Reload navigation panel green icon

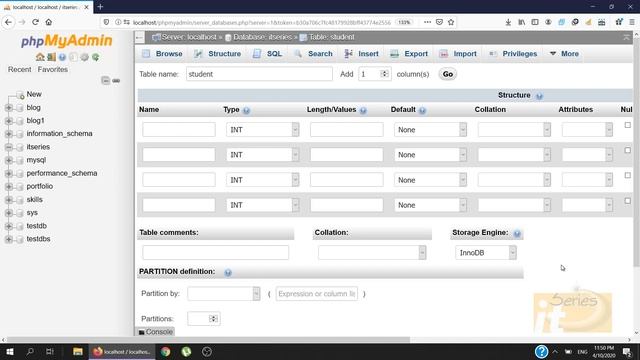click(x=96, y=57)
